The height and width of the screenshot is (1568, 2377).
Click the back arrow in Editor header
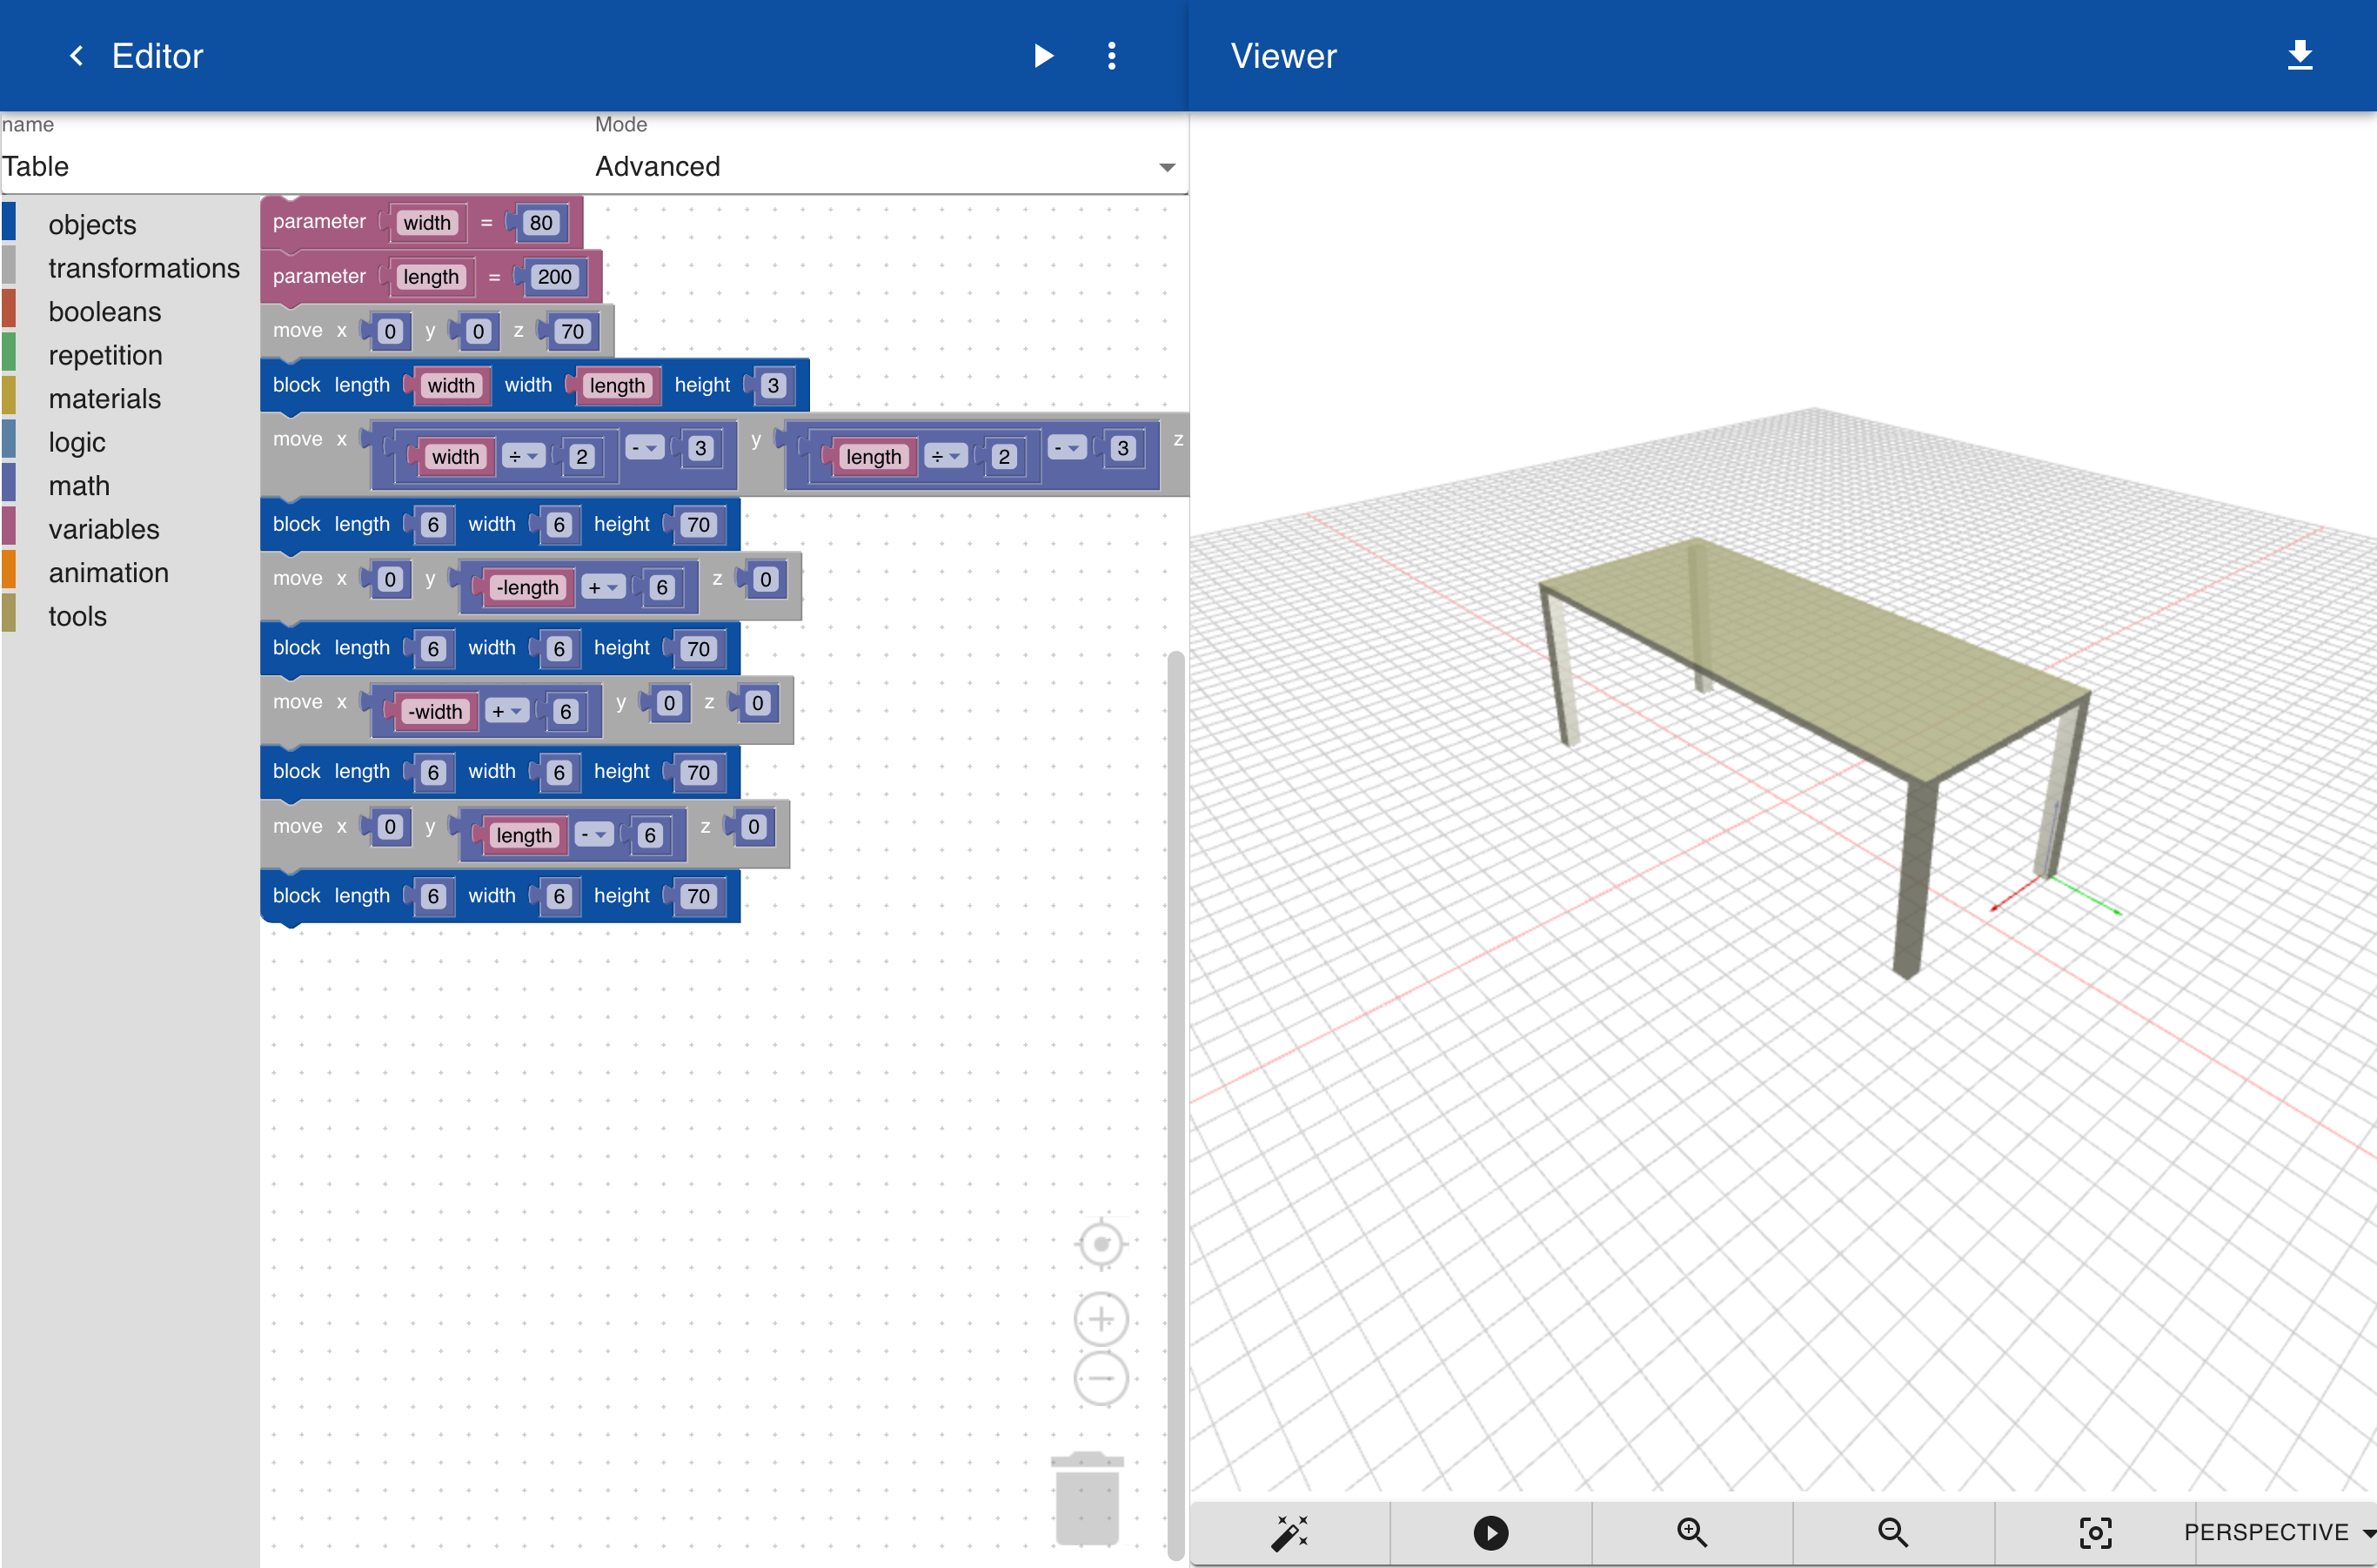click(76, 56)
